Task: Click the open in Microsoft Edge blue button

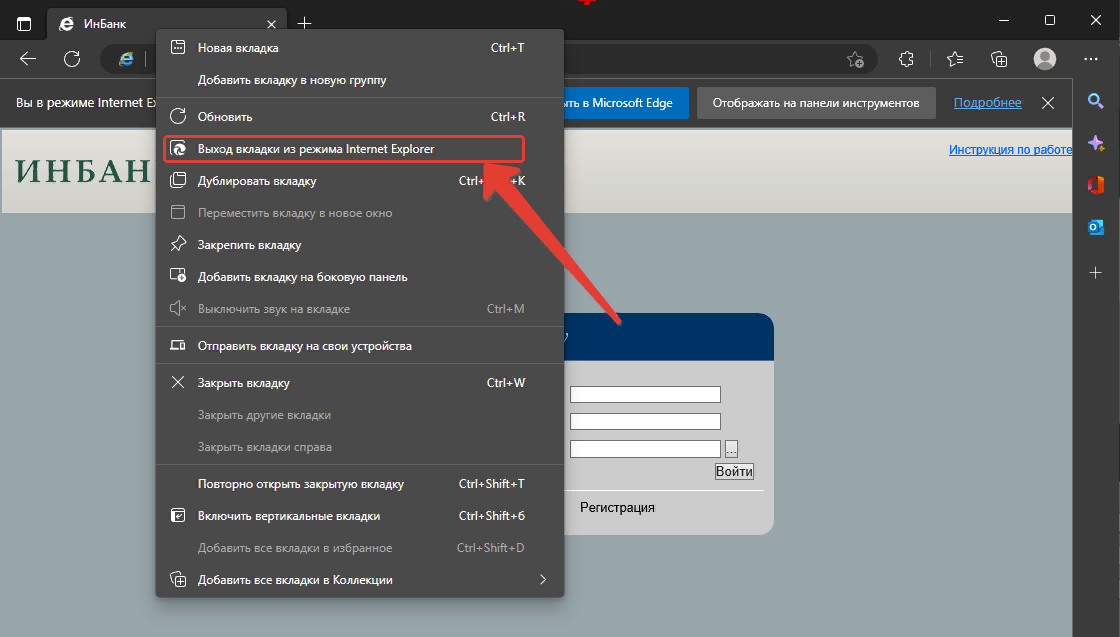Action: click(626, 103)
